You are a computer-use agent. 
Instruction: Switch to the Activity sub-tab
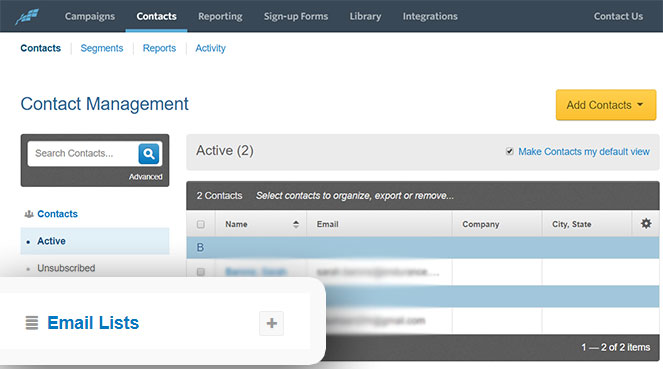pos(211,48)
